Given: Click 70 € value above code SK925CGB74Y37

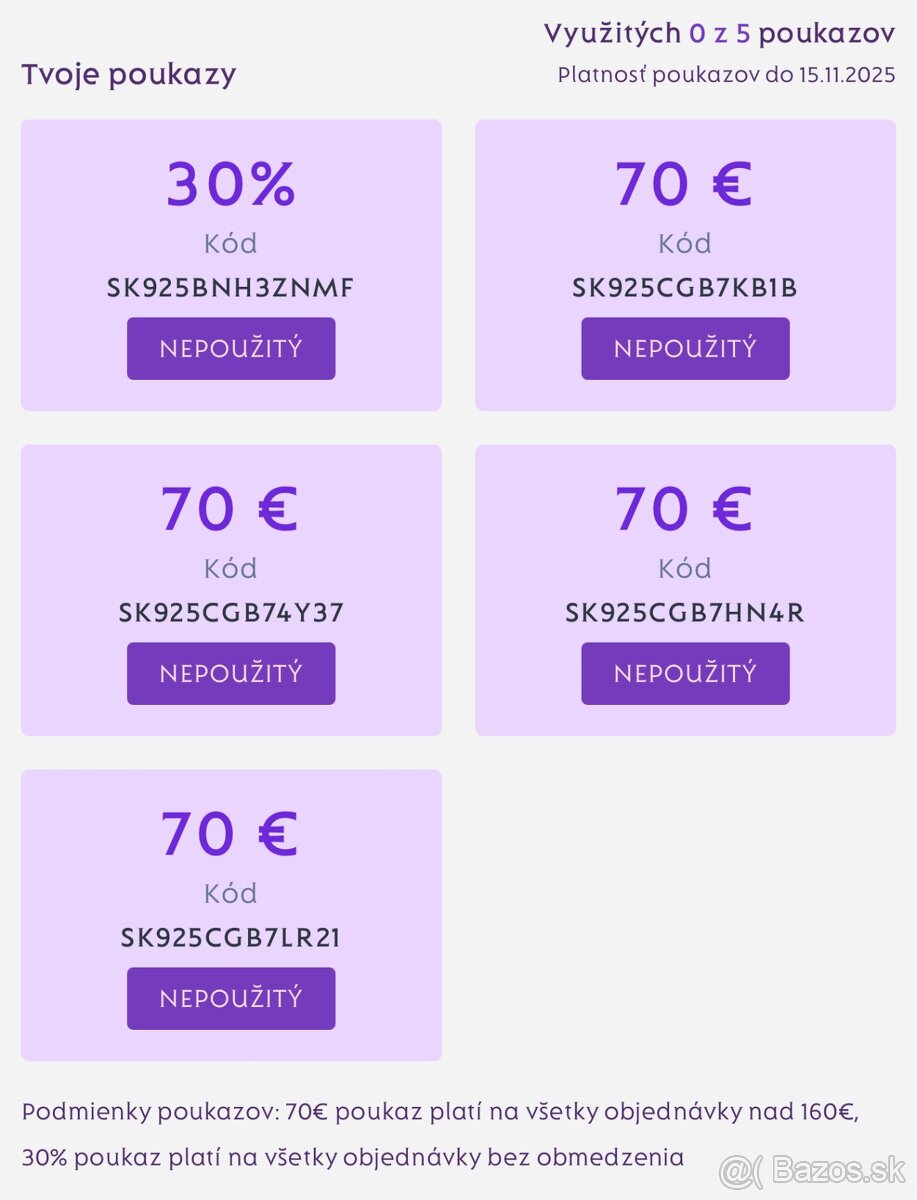Looking at the screenshot, I should click(231, 509).
